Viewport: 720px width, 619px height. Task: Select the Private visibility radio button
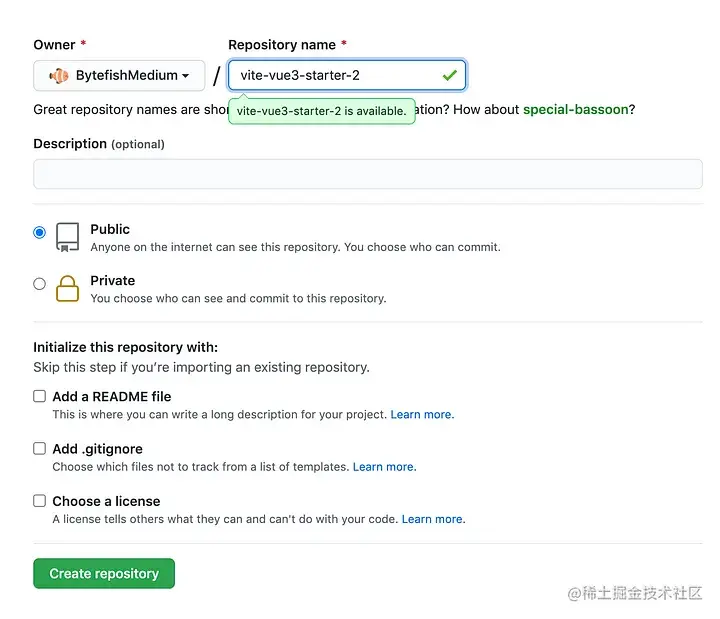tap(40, 284)
